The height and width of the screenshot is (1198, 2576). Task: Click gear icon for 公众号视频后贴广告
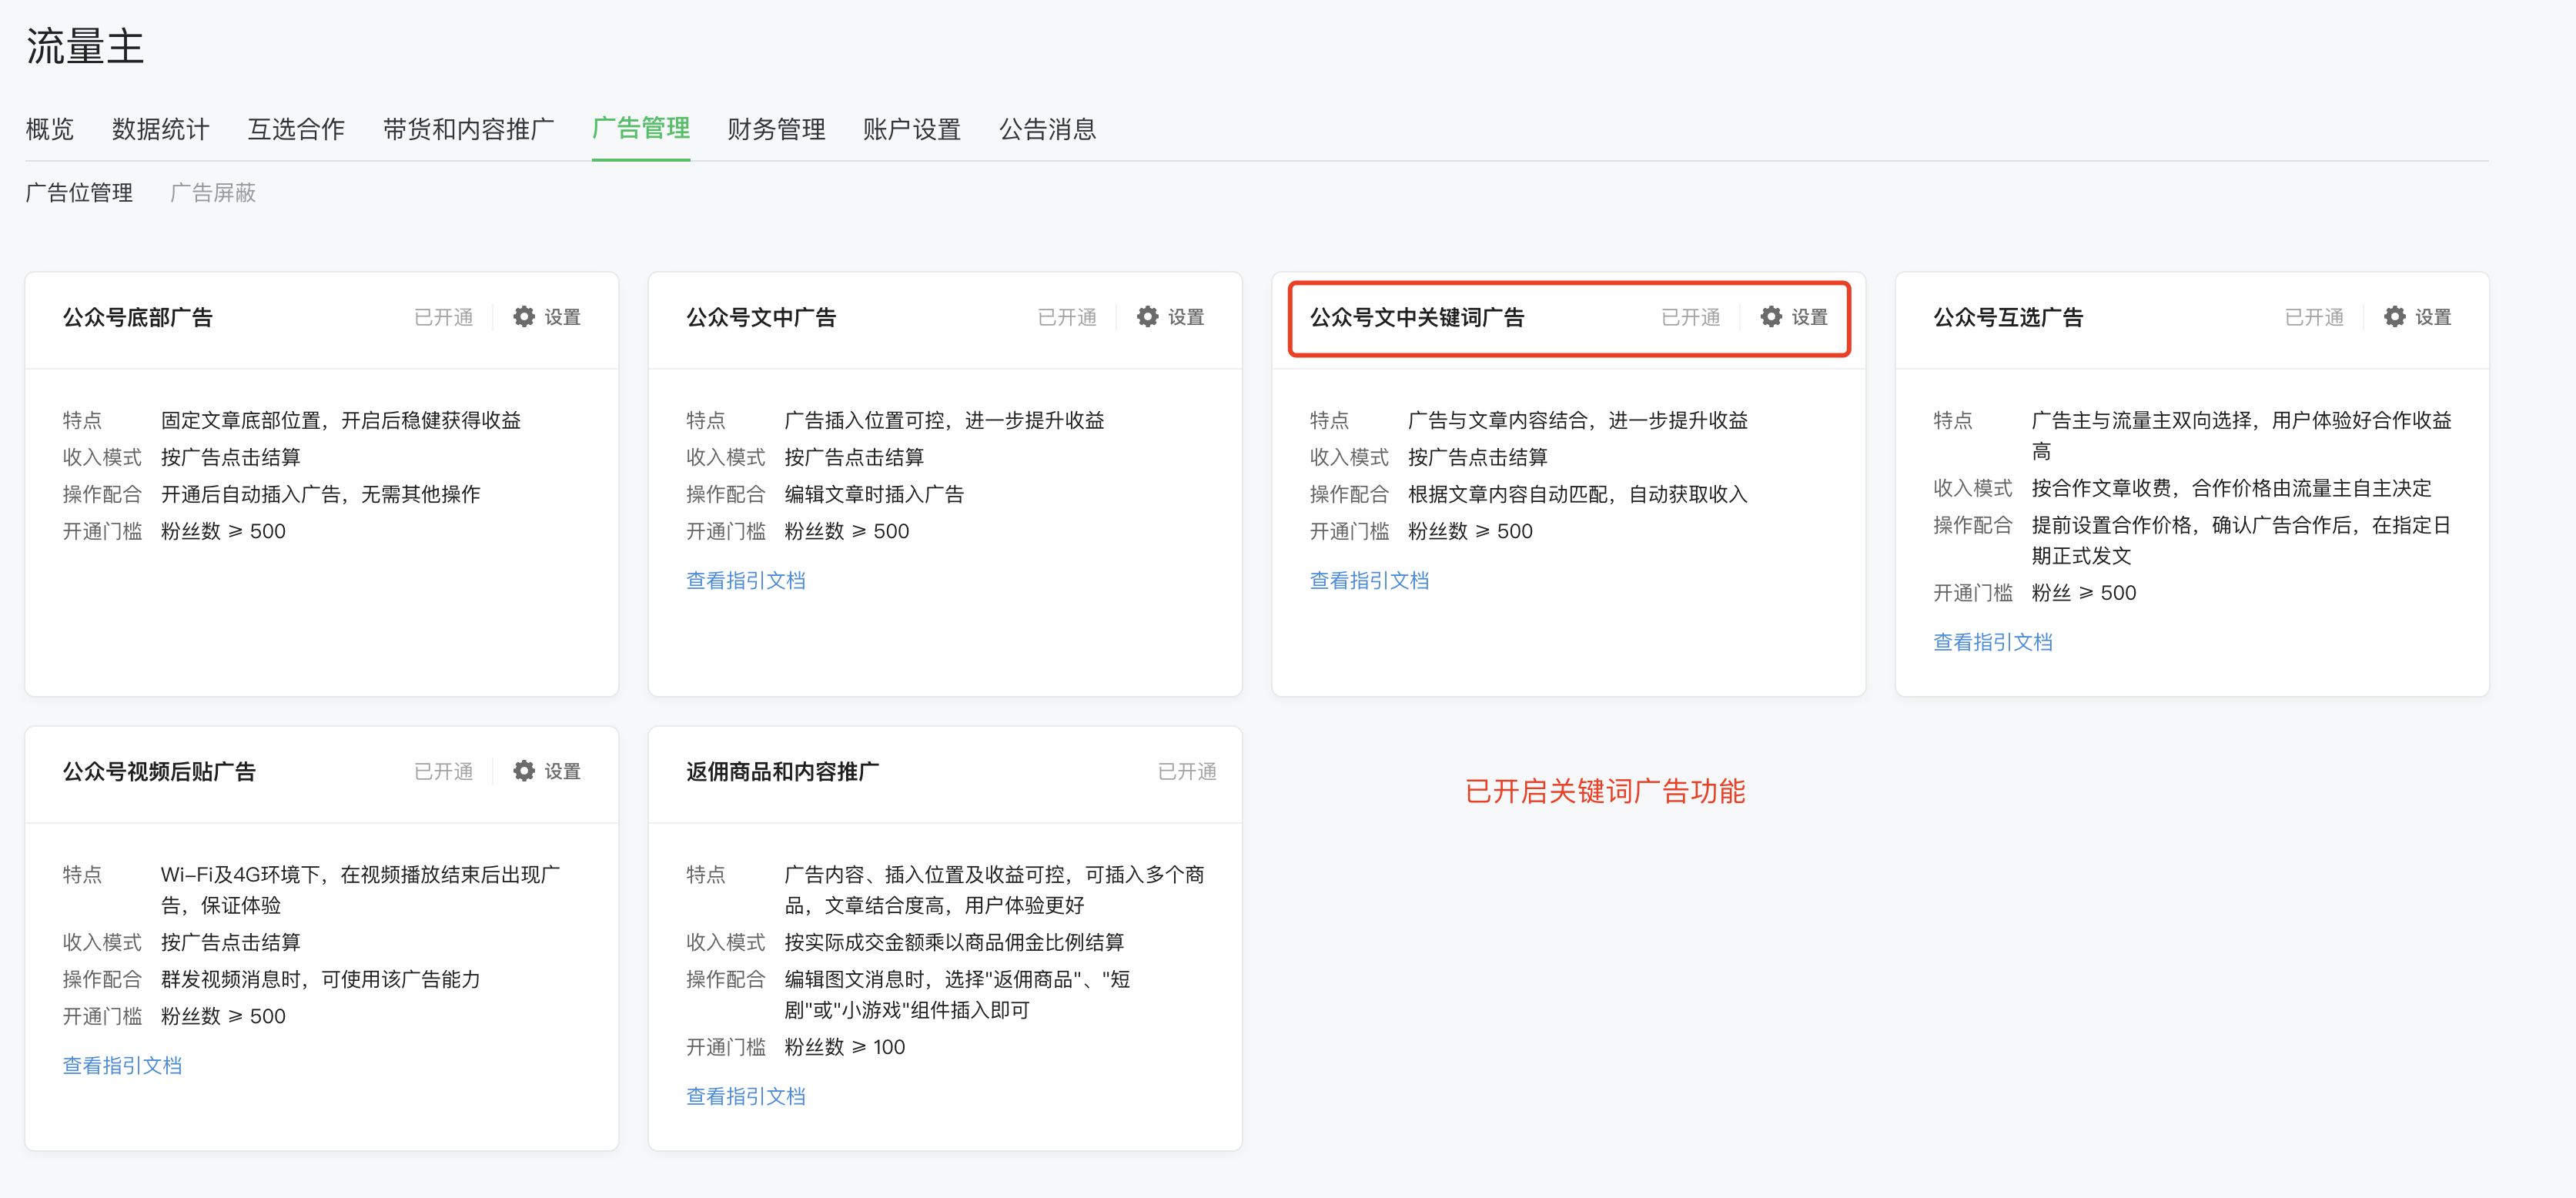[524, 771]
